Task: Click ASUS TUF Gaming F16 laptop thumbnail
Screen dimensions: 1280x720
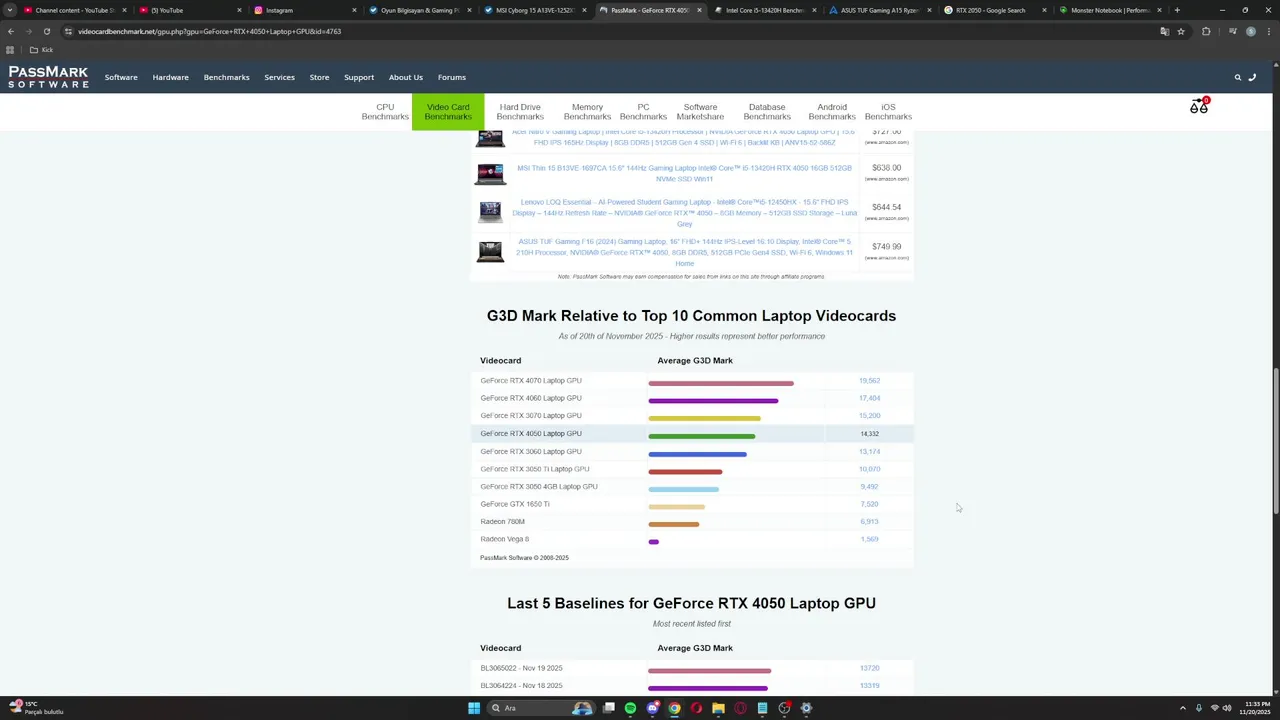Action: [x=490, y=252]
